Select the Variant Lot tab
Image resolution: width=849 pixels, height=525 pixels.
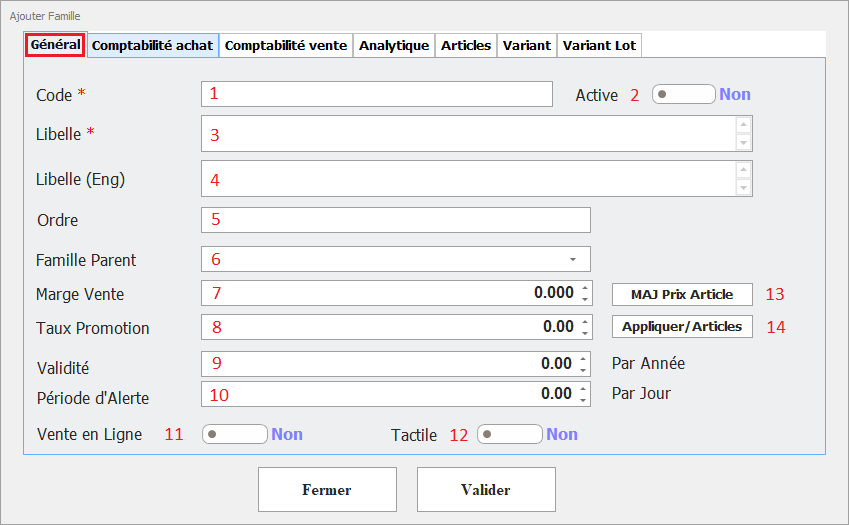click(x=598, y=46)
